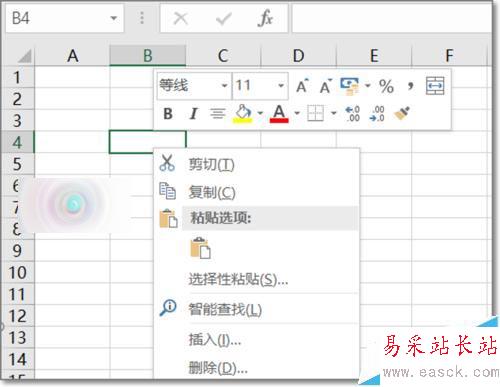
Task: Click the accounting number format icon
Action: [349, 86]
